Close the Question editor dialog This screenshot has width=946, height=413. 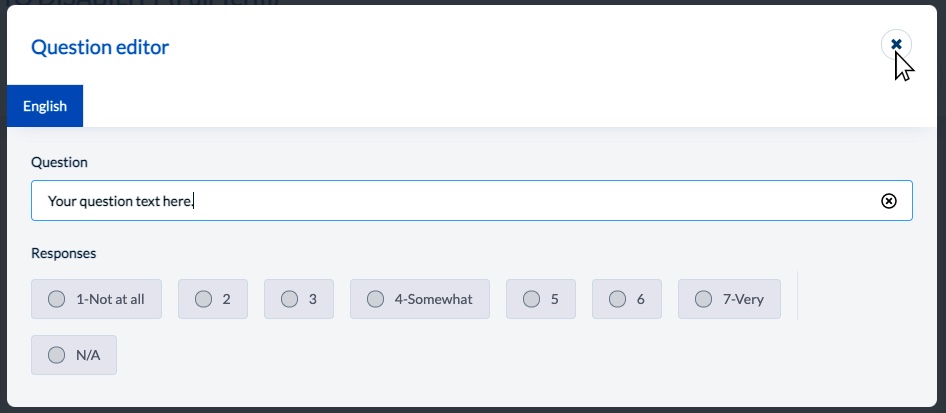[x=896, y=45]
